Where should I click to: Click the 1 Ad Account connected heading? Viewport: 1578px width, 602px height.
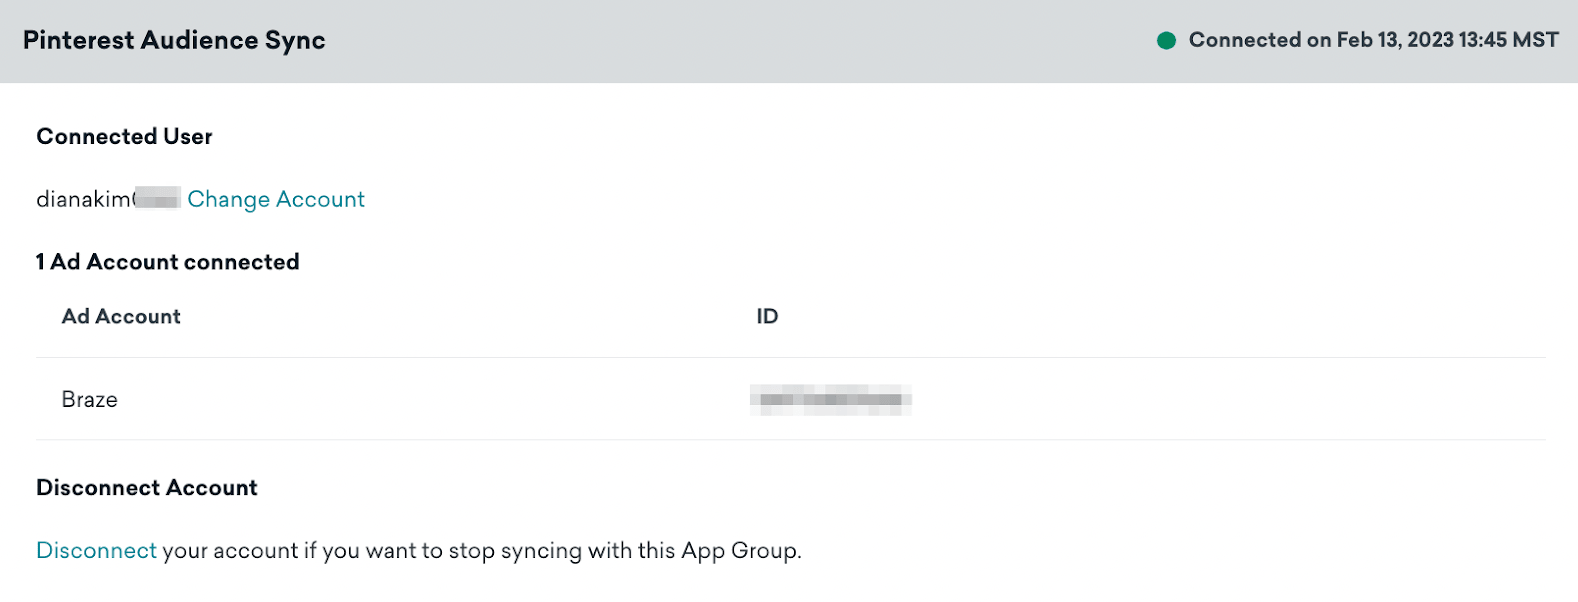tap(168, 262)
